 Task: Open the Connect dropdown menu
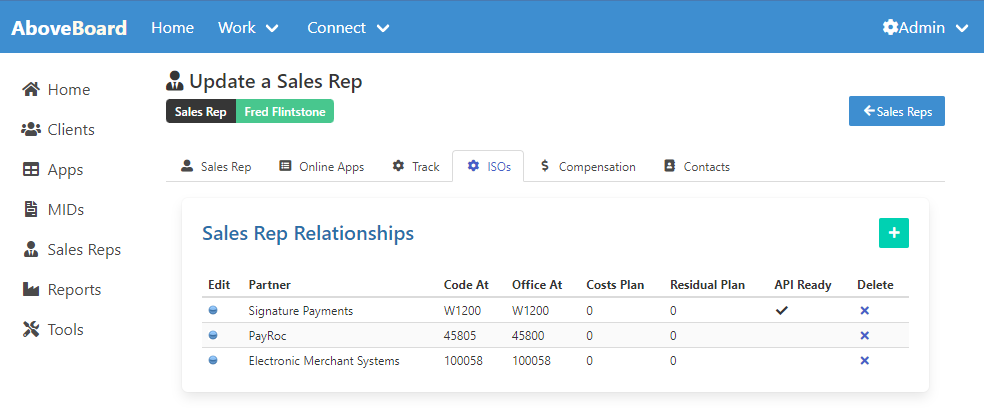[348, 27]
